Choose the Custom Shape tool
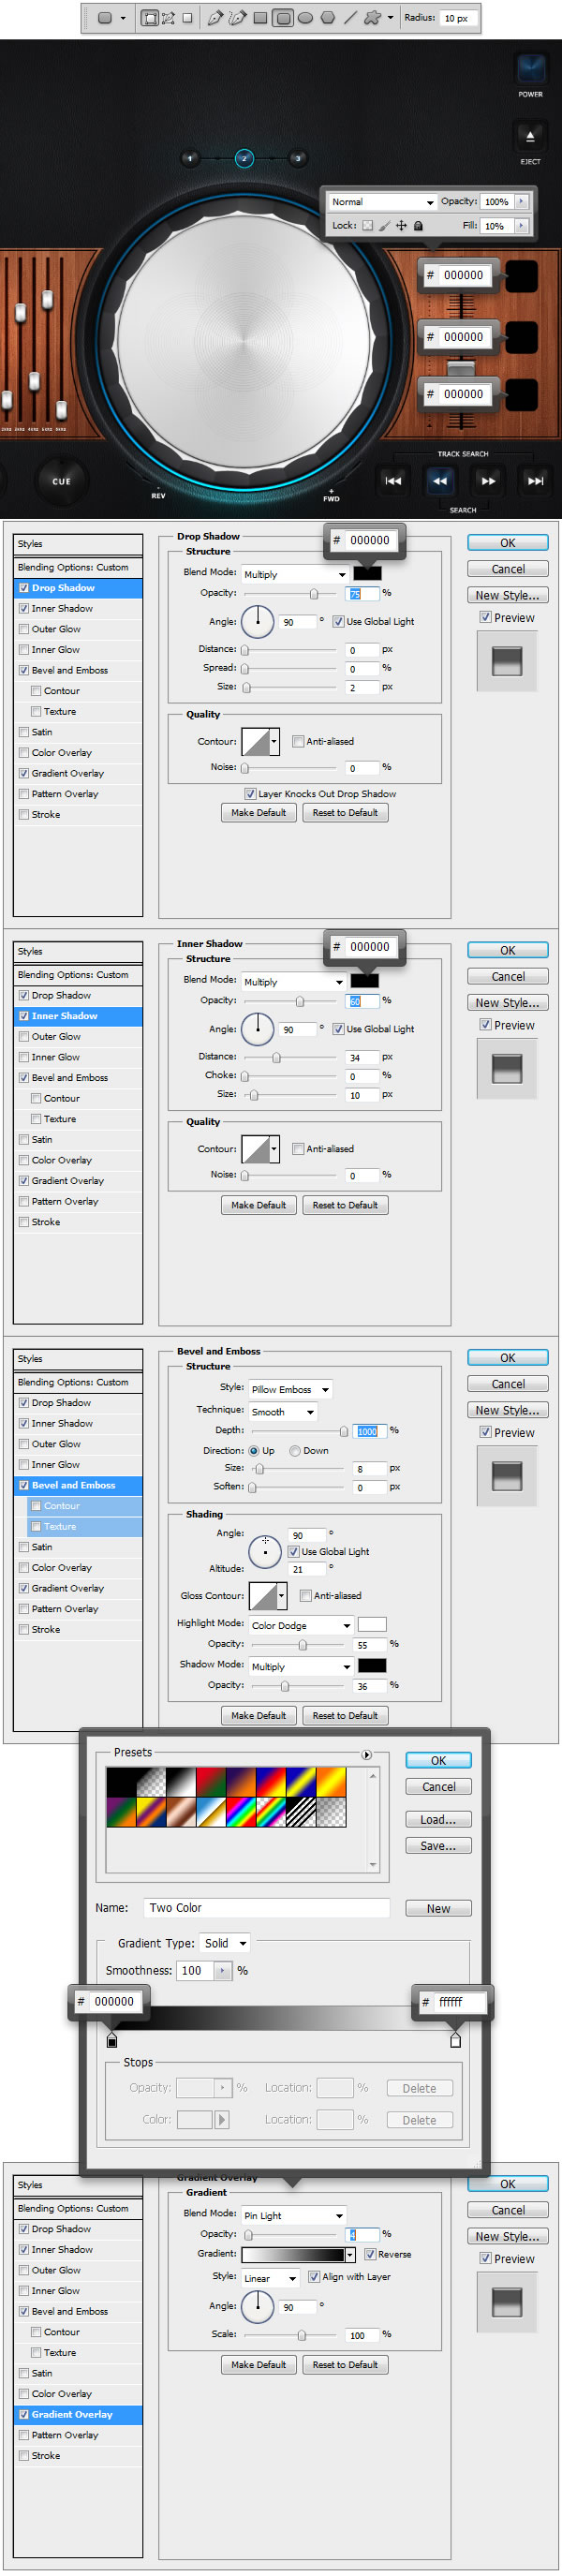This screenshot has width=562, height=2576. [x=372, y=18]
